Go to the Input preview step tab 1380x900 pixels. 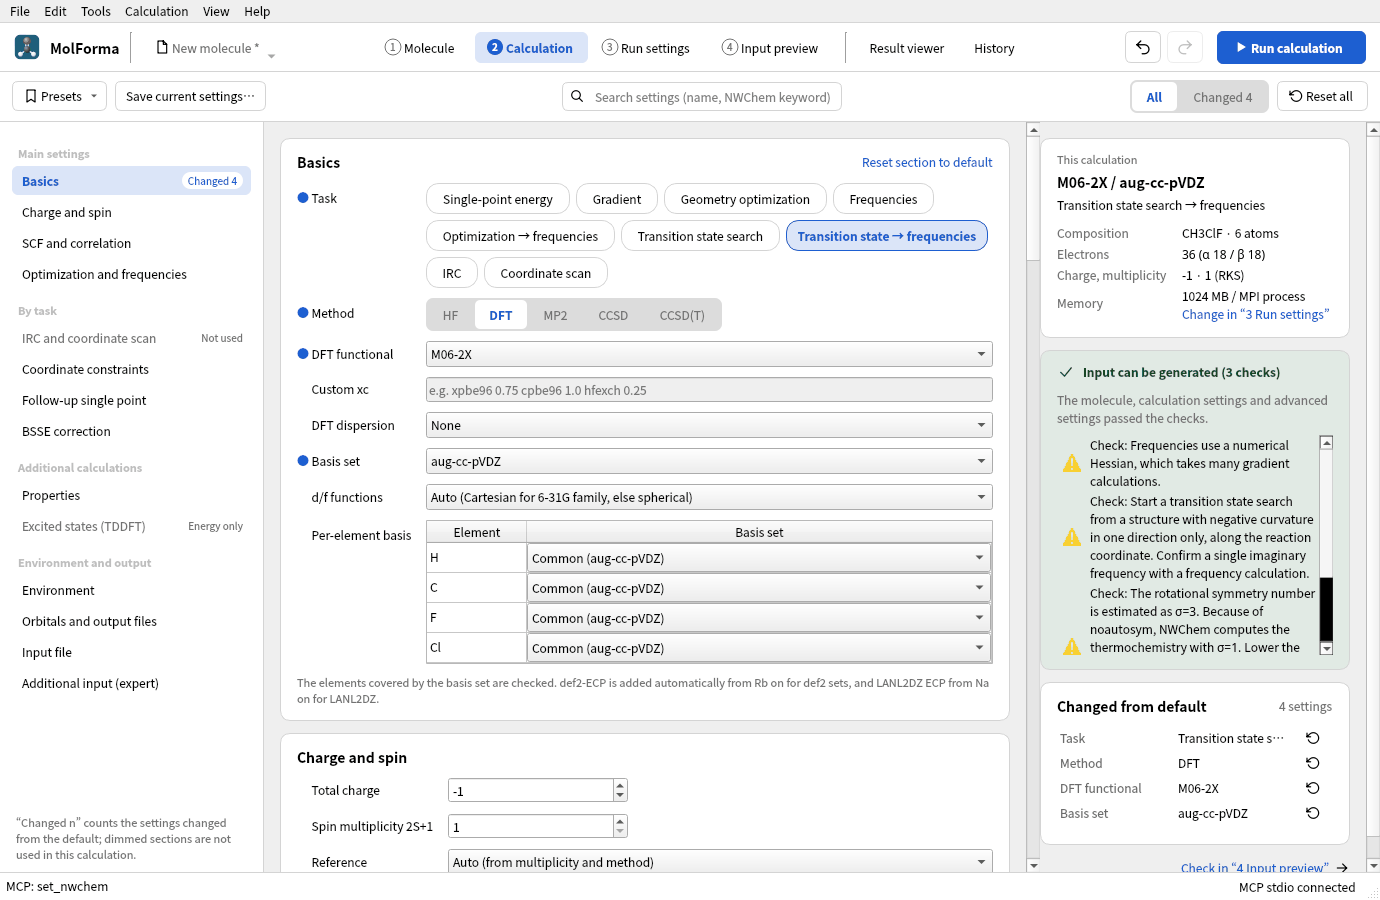click(770, 48)
